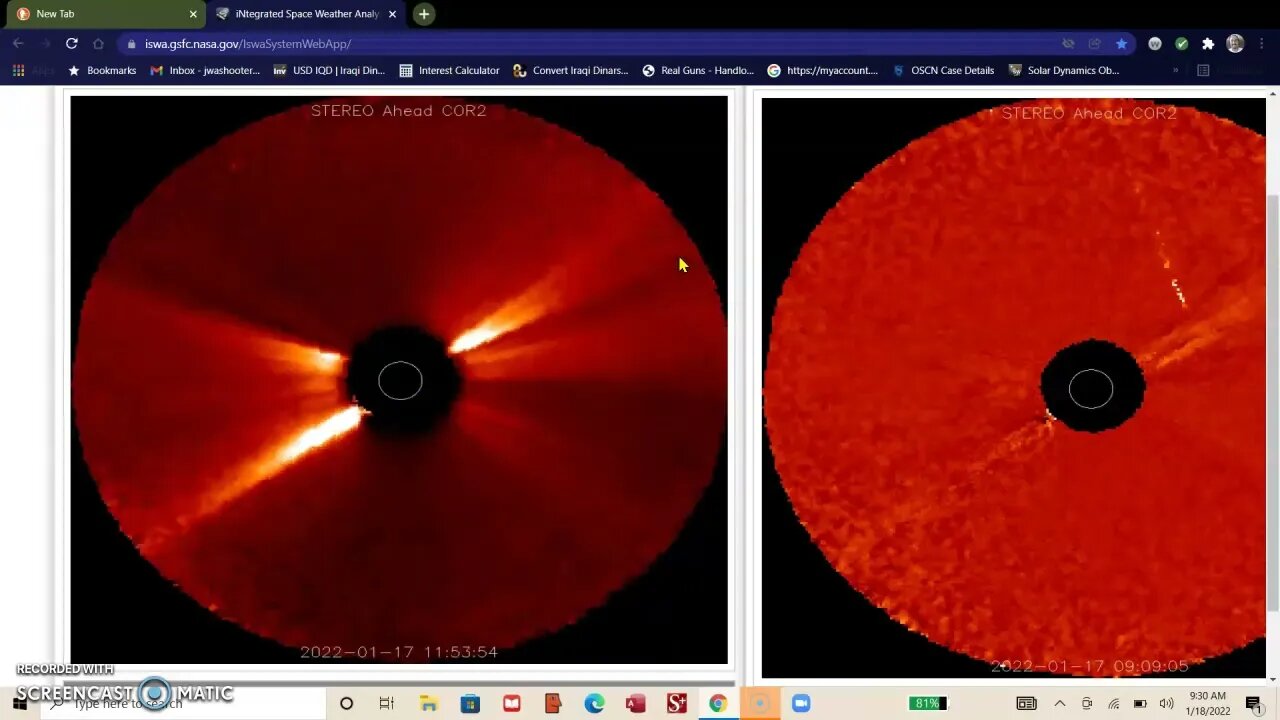The width and height of the screenshot is (1280, 720).
Task: Open the Extensions puzzle-piece menu
Action: 1208,44
